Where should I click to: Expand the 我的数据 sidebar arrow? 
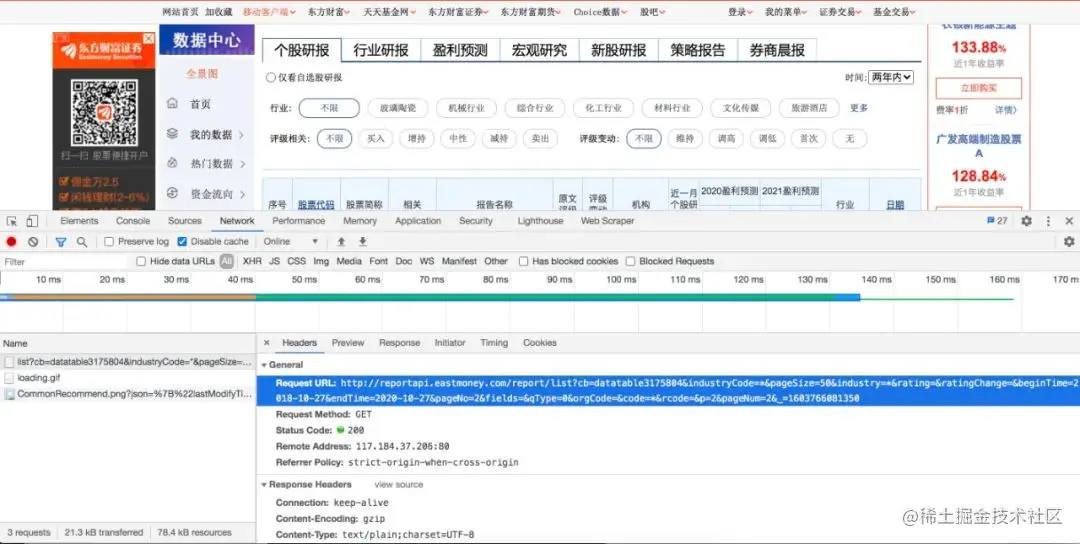click(x=242, y=135)
